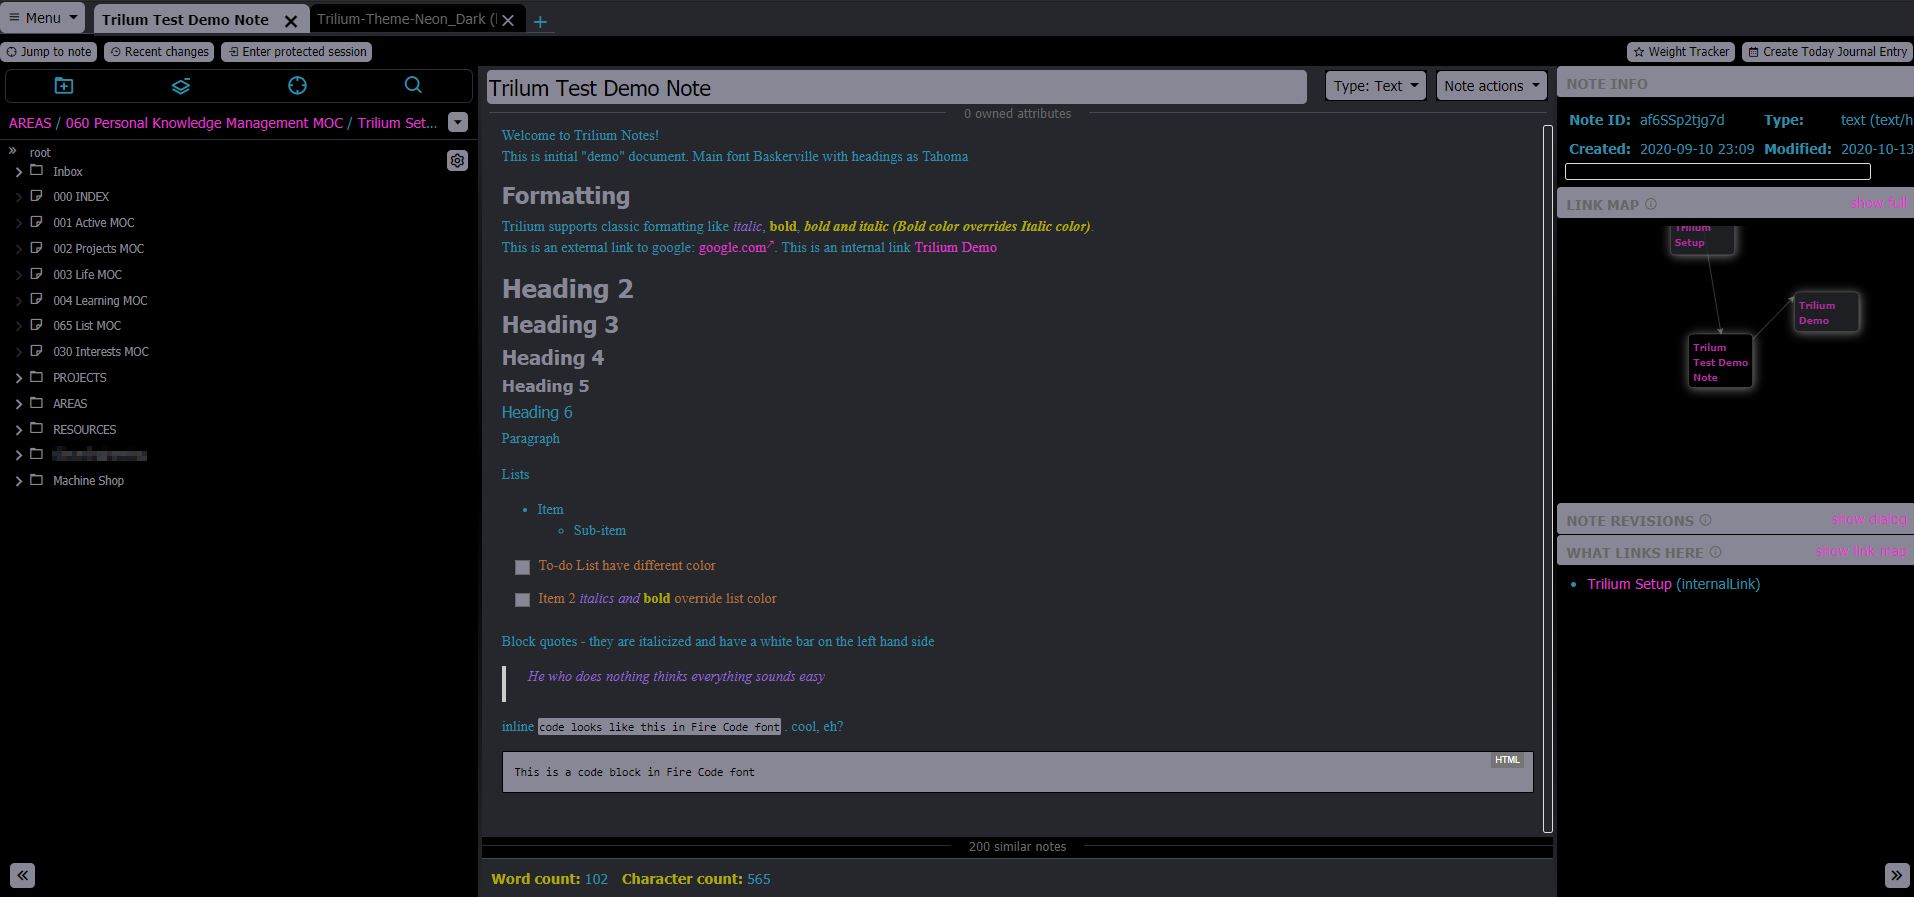
Task: Open breadcrumb path dropdown arrow
Action: (458, 122)
